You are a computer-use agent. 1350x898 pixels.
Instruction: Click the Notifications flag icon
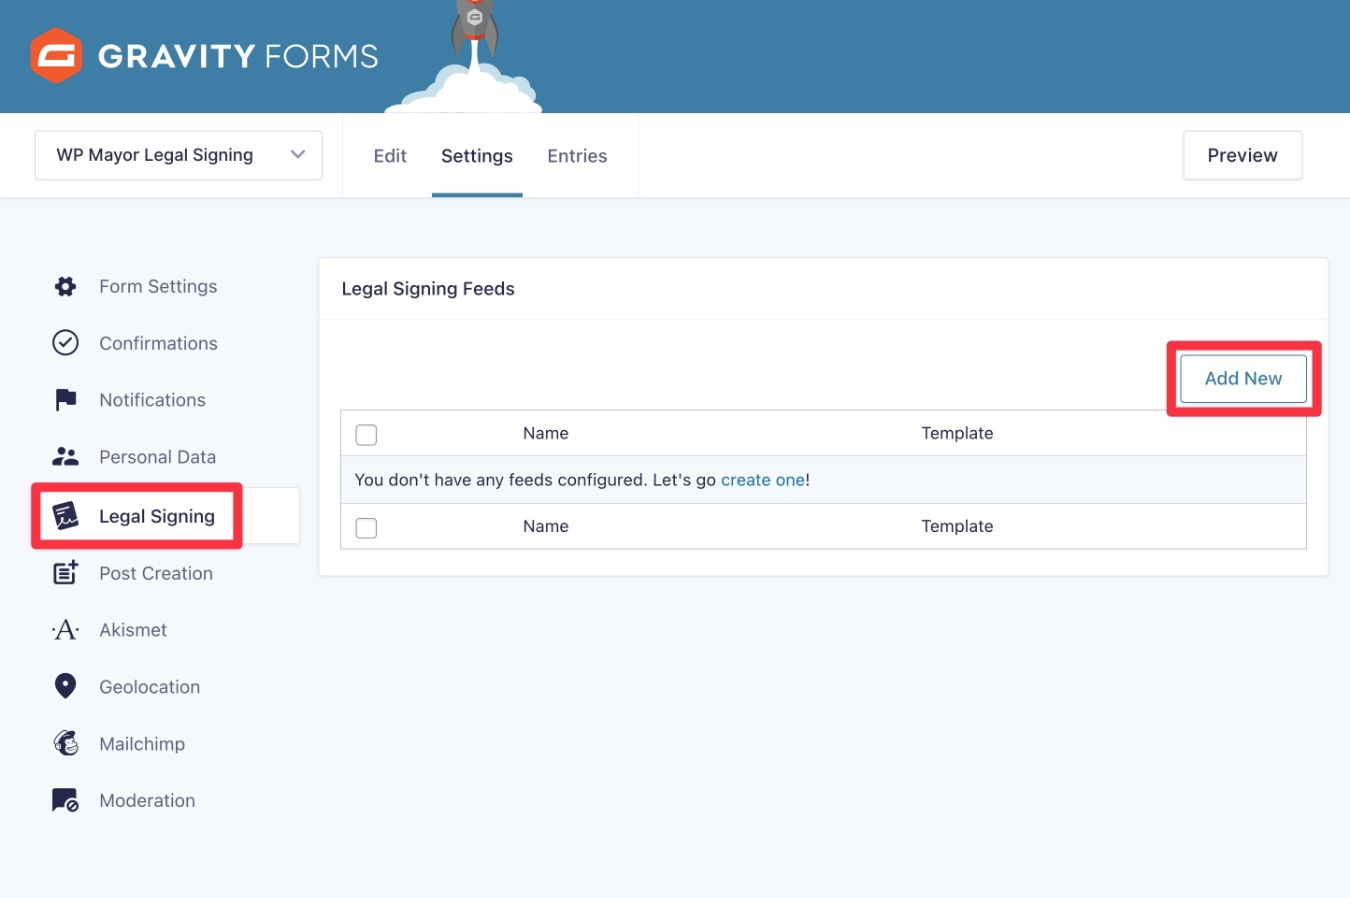click(x=65, y=400)
